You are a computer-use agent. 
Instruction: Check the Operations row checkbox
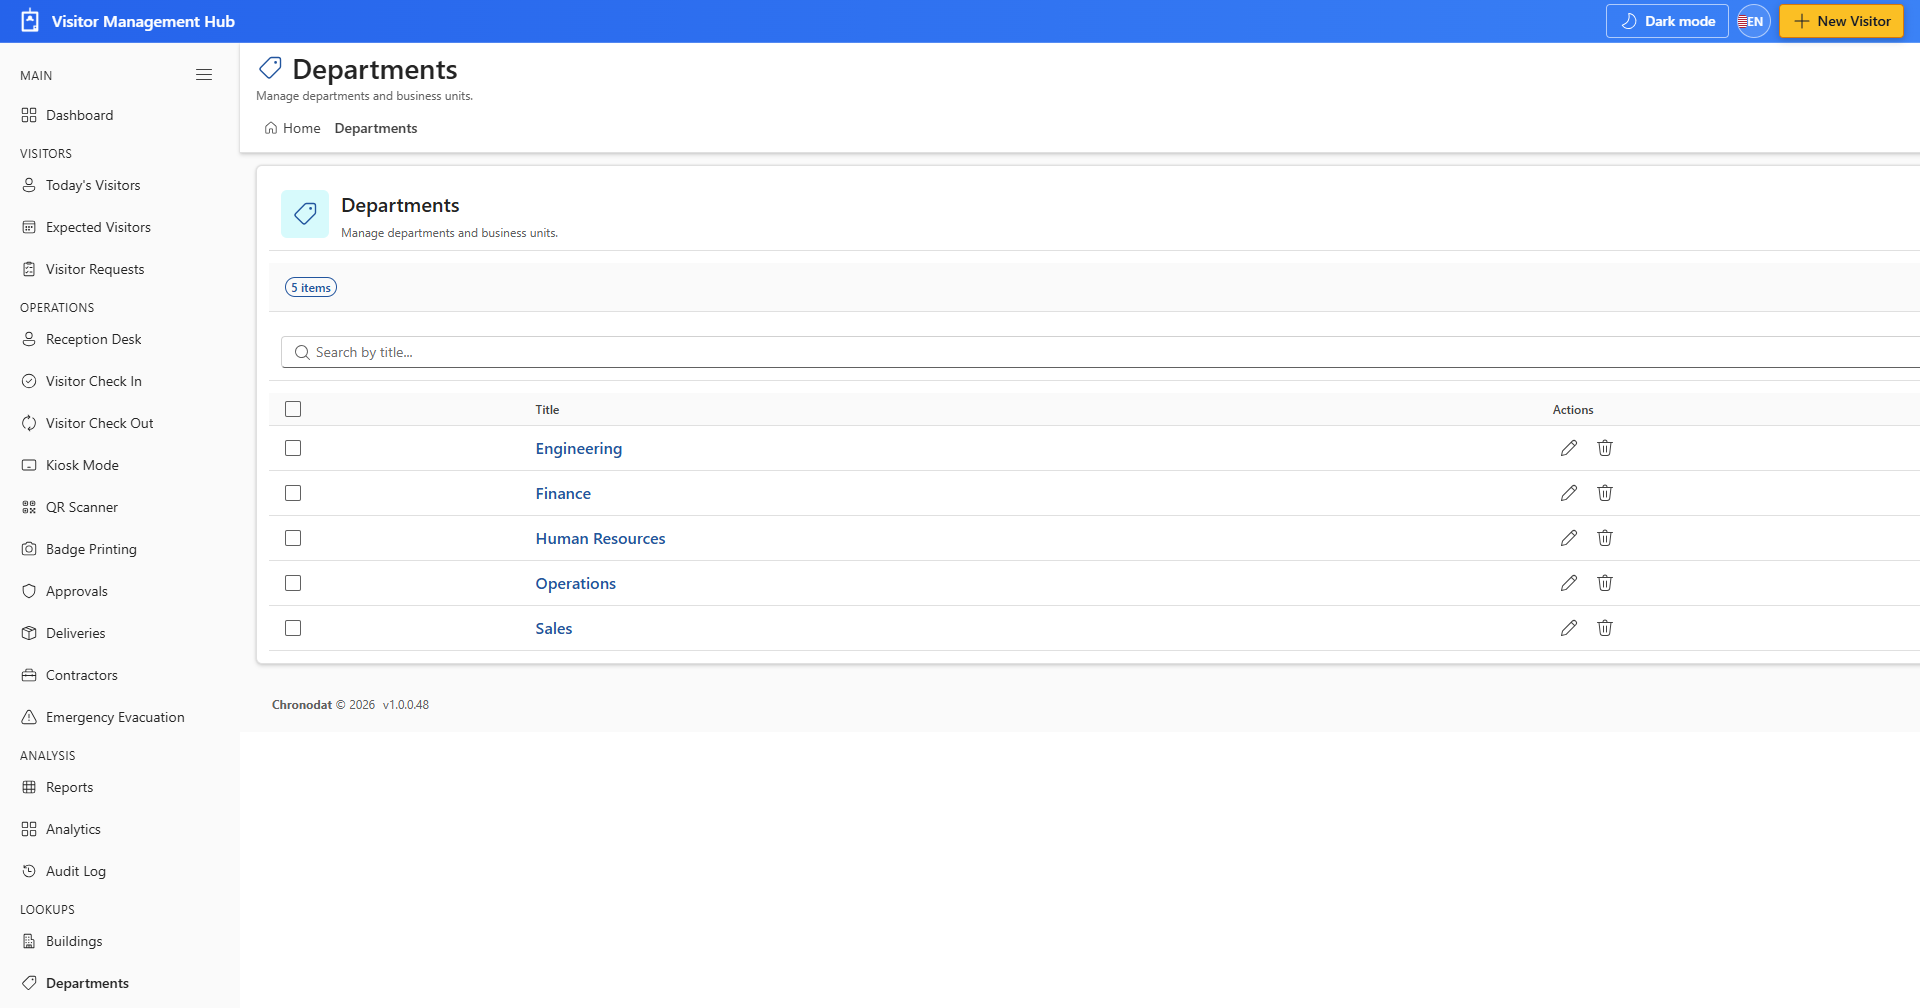point(293,583)
